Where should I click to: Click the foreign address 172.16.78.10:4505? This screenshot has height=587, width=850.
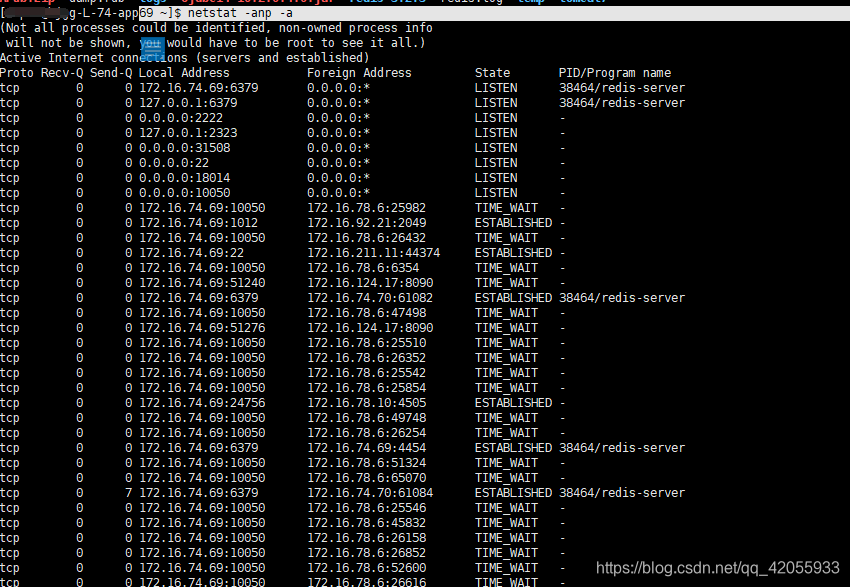[x=366, y=403]
